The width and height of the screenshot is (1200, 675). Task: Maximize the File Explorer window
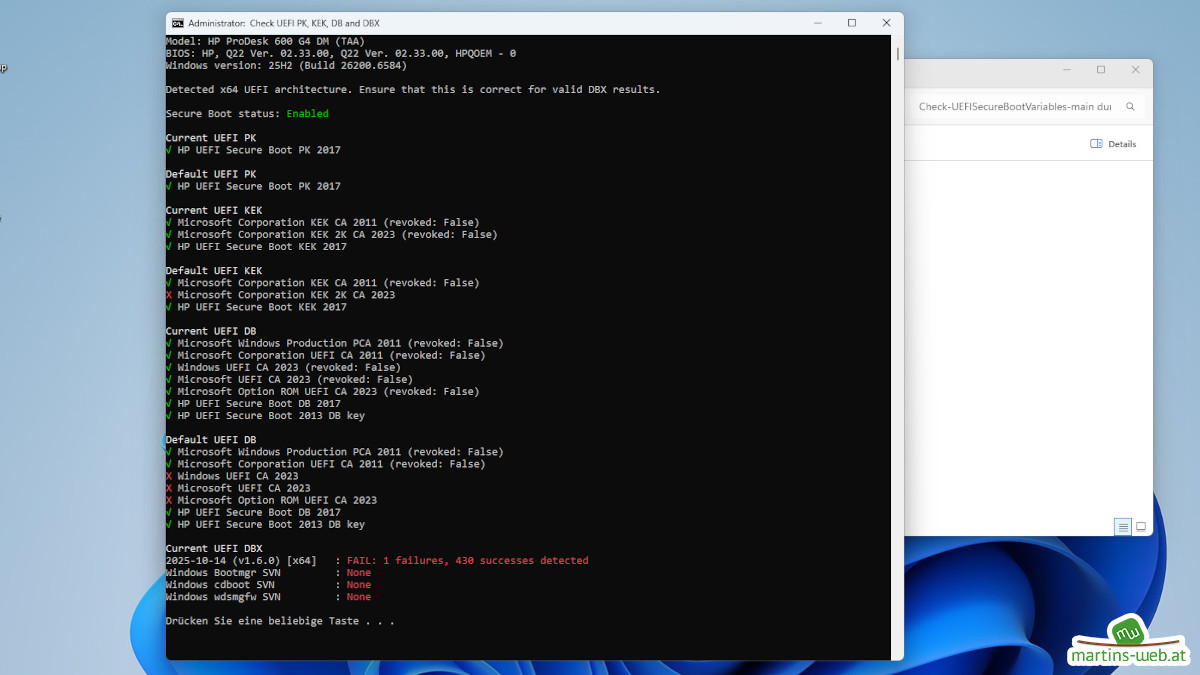click(1101, 70)
